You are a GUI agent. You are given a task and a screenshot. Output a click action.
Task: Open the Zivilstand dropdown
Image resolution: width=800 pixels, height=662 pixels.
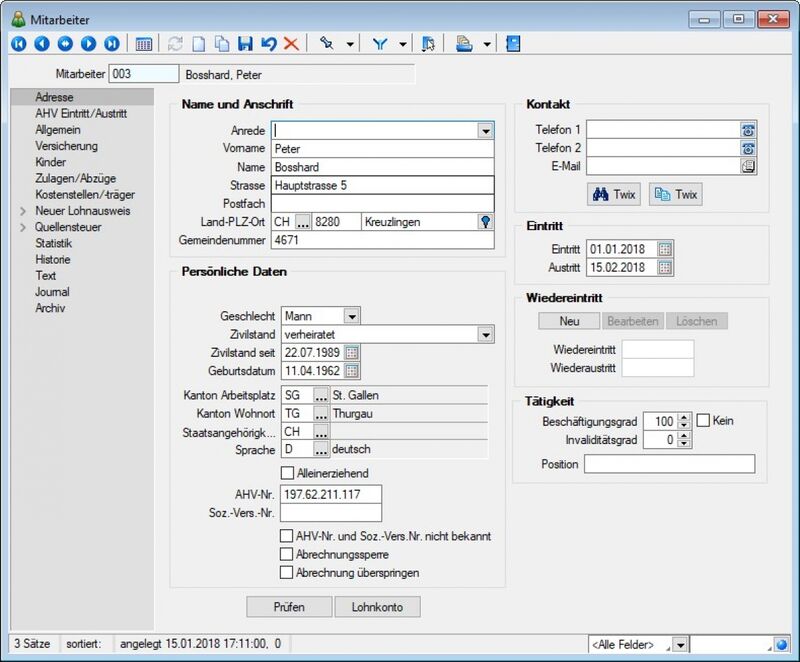tap(486, 335)
